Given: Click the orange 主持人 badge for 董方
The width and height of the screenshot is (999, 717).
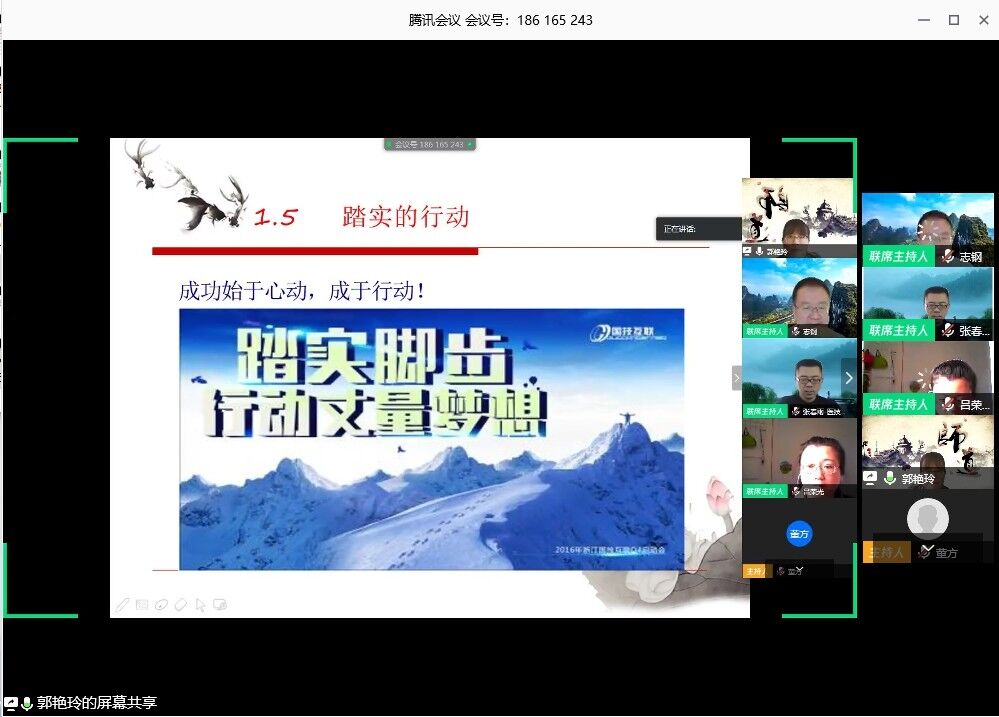Looking at the screenshot, I should tap(886, 552).
